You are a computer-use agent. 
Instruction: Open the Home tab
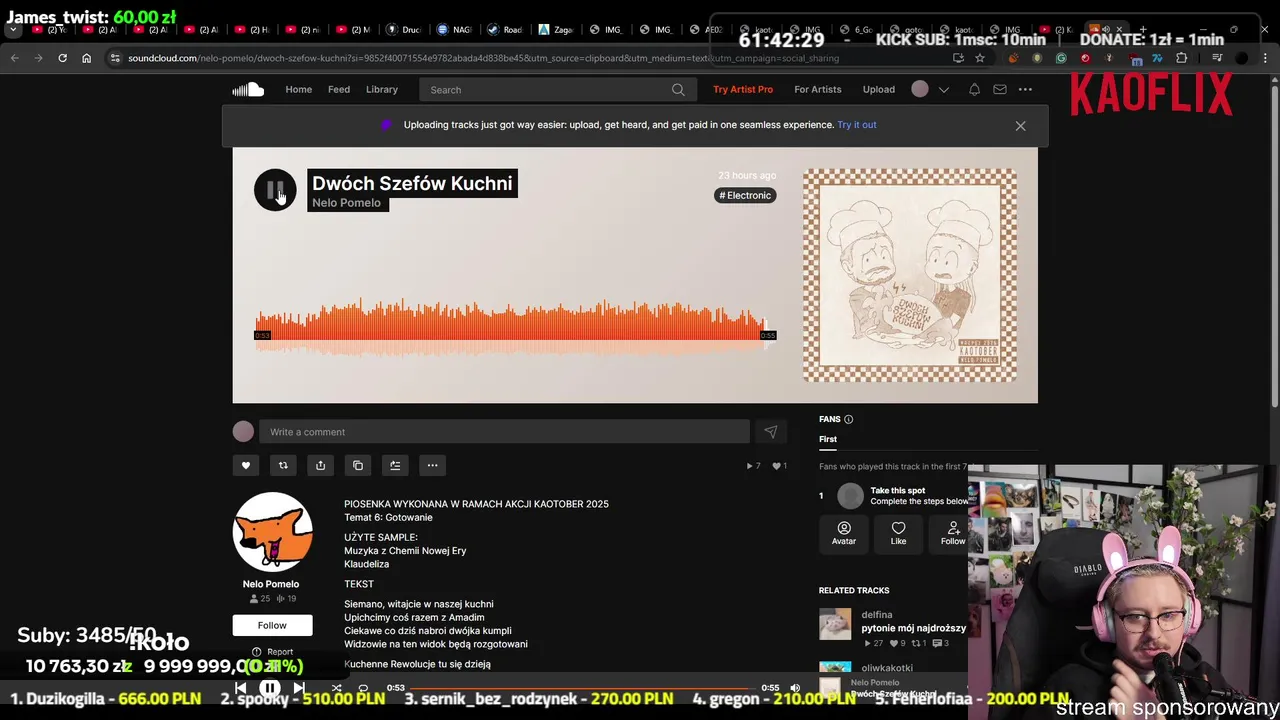[x=298, y=90]
